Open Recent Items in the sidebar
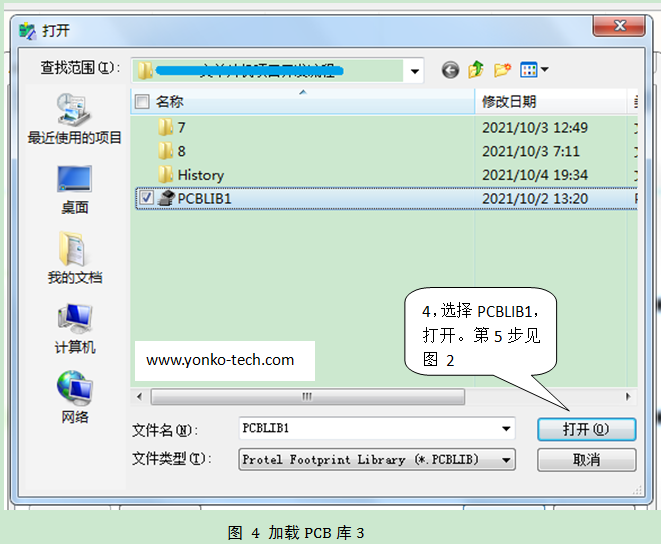Viewport: 661px width, 544px height. point(74,119)
